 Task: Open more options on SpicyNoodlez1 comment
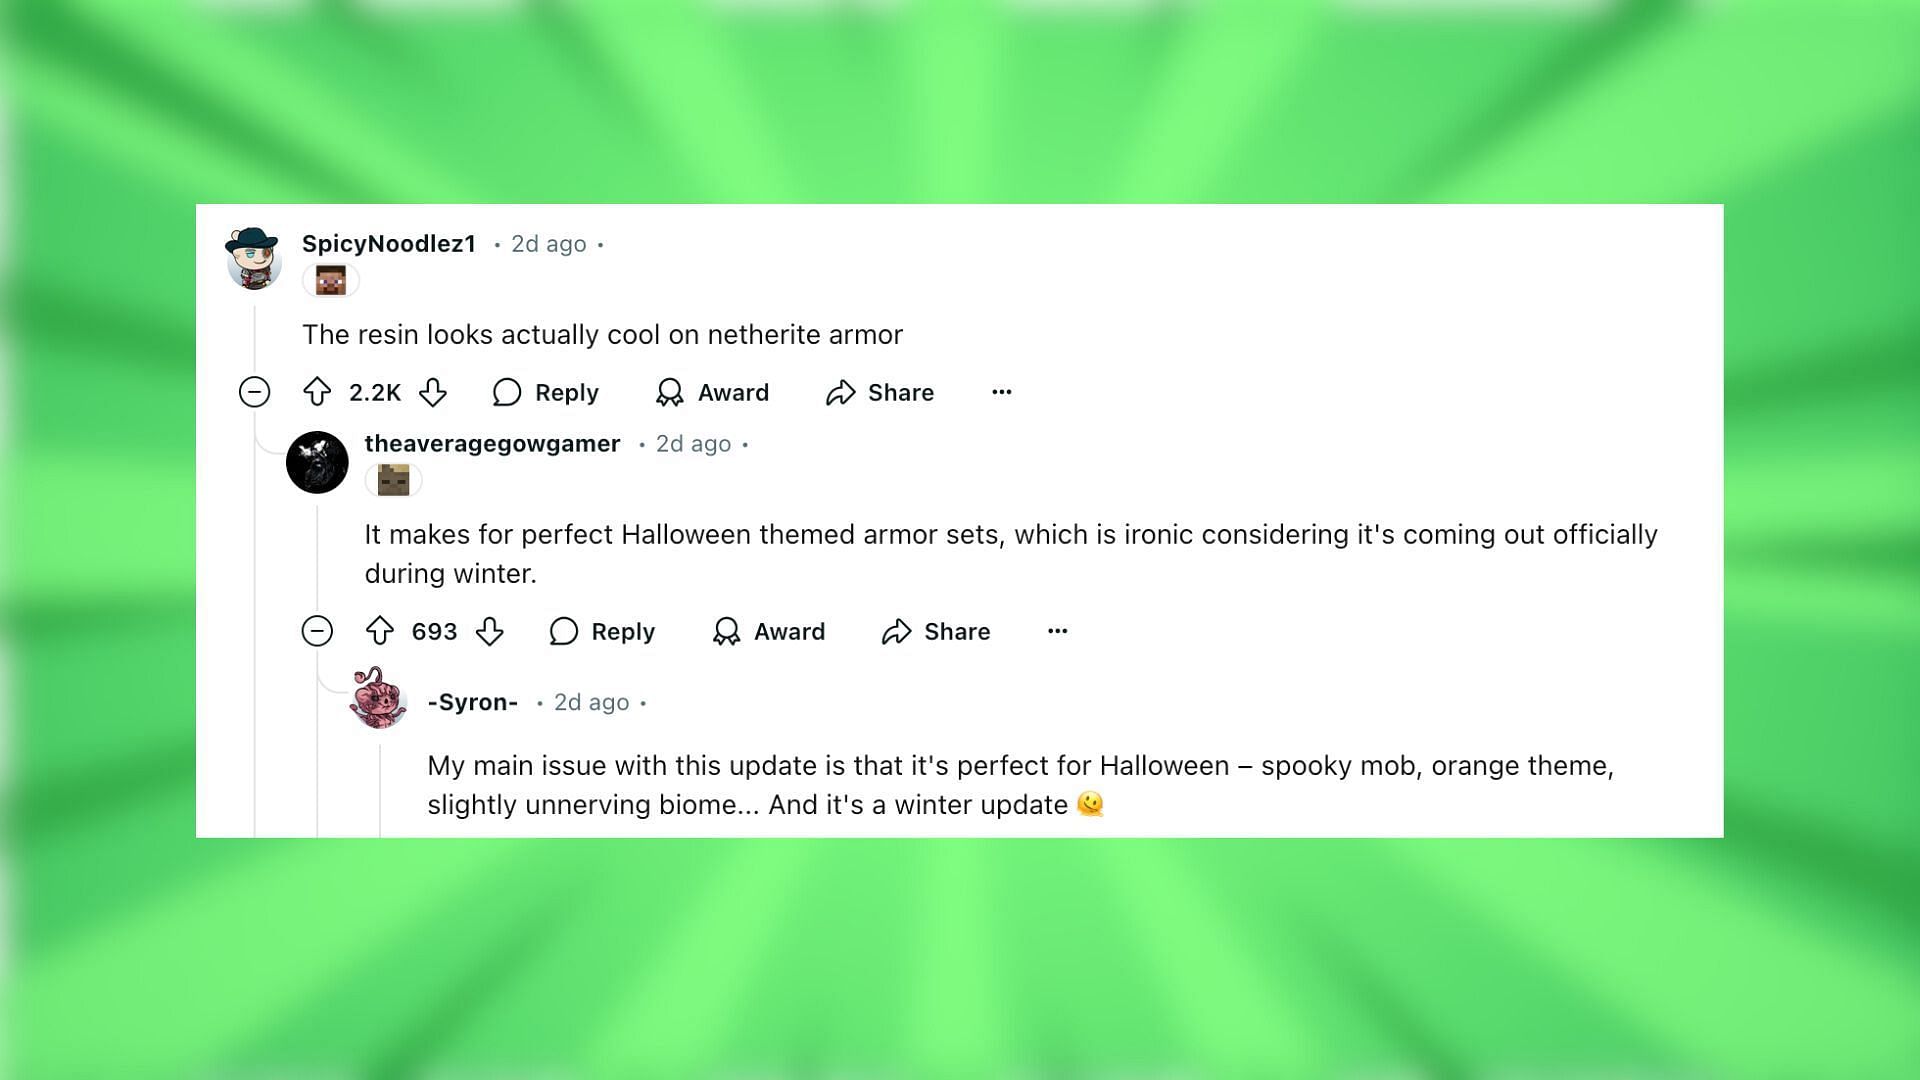tap(1002, 390)
